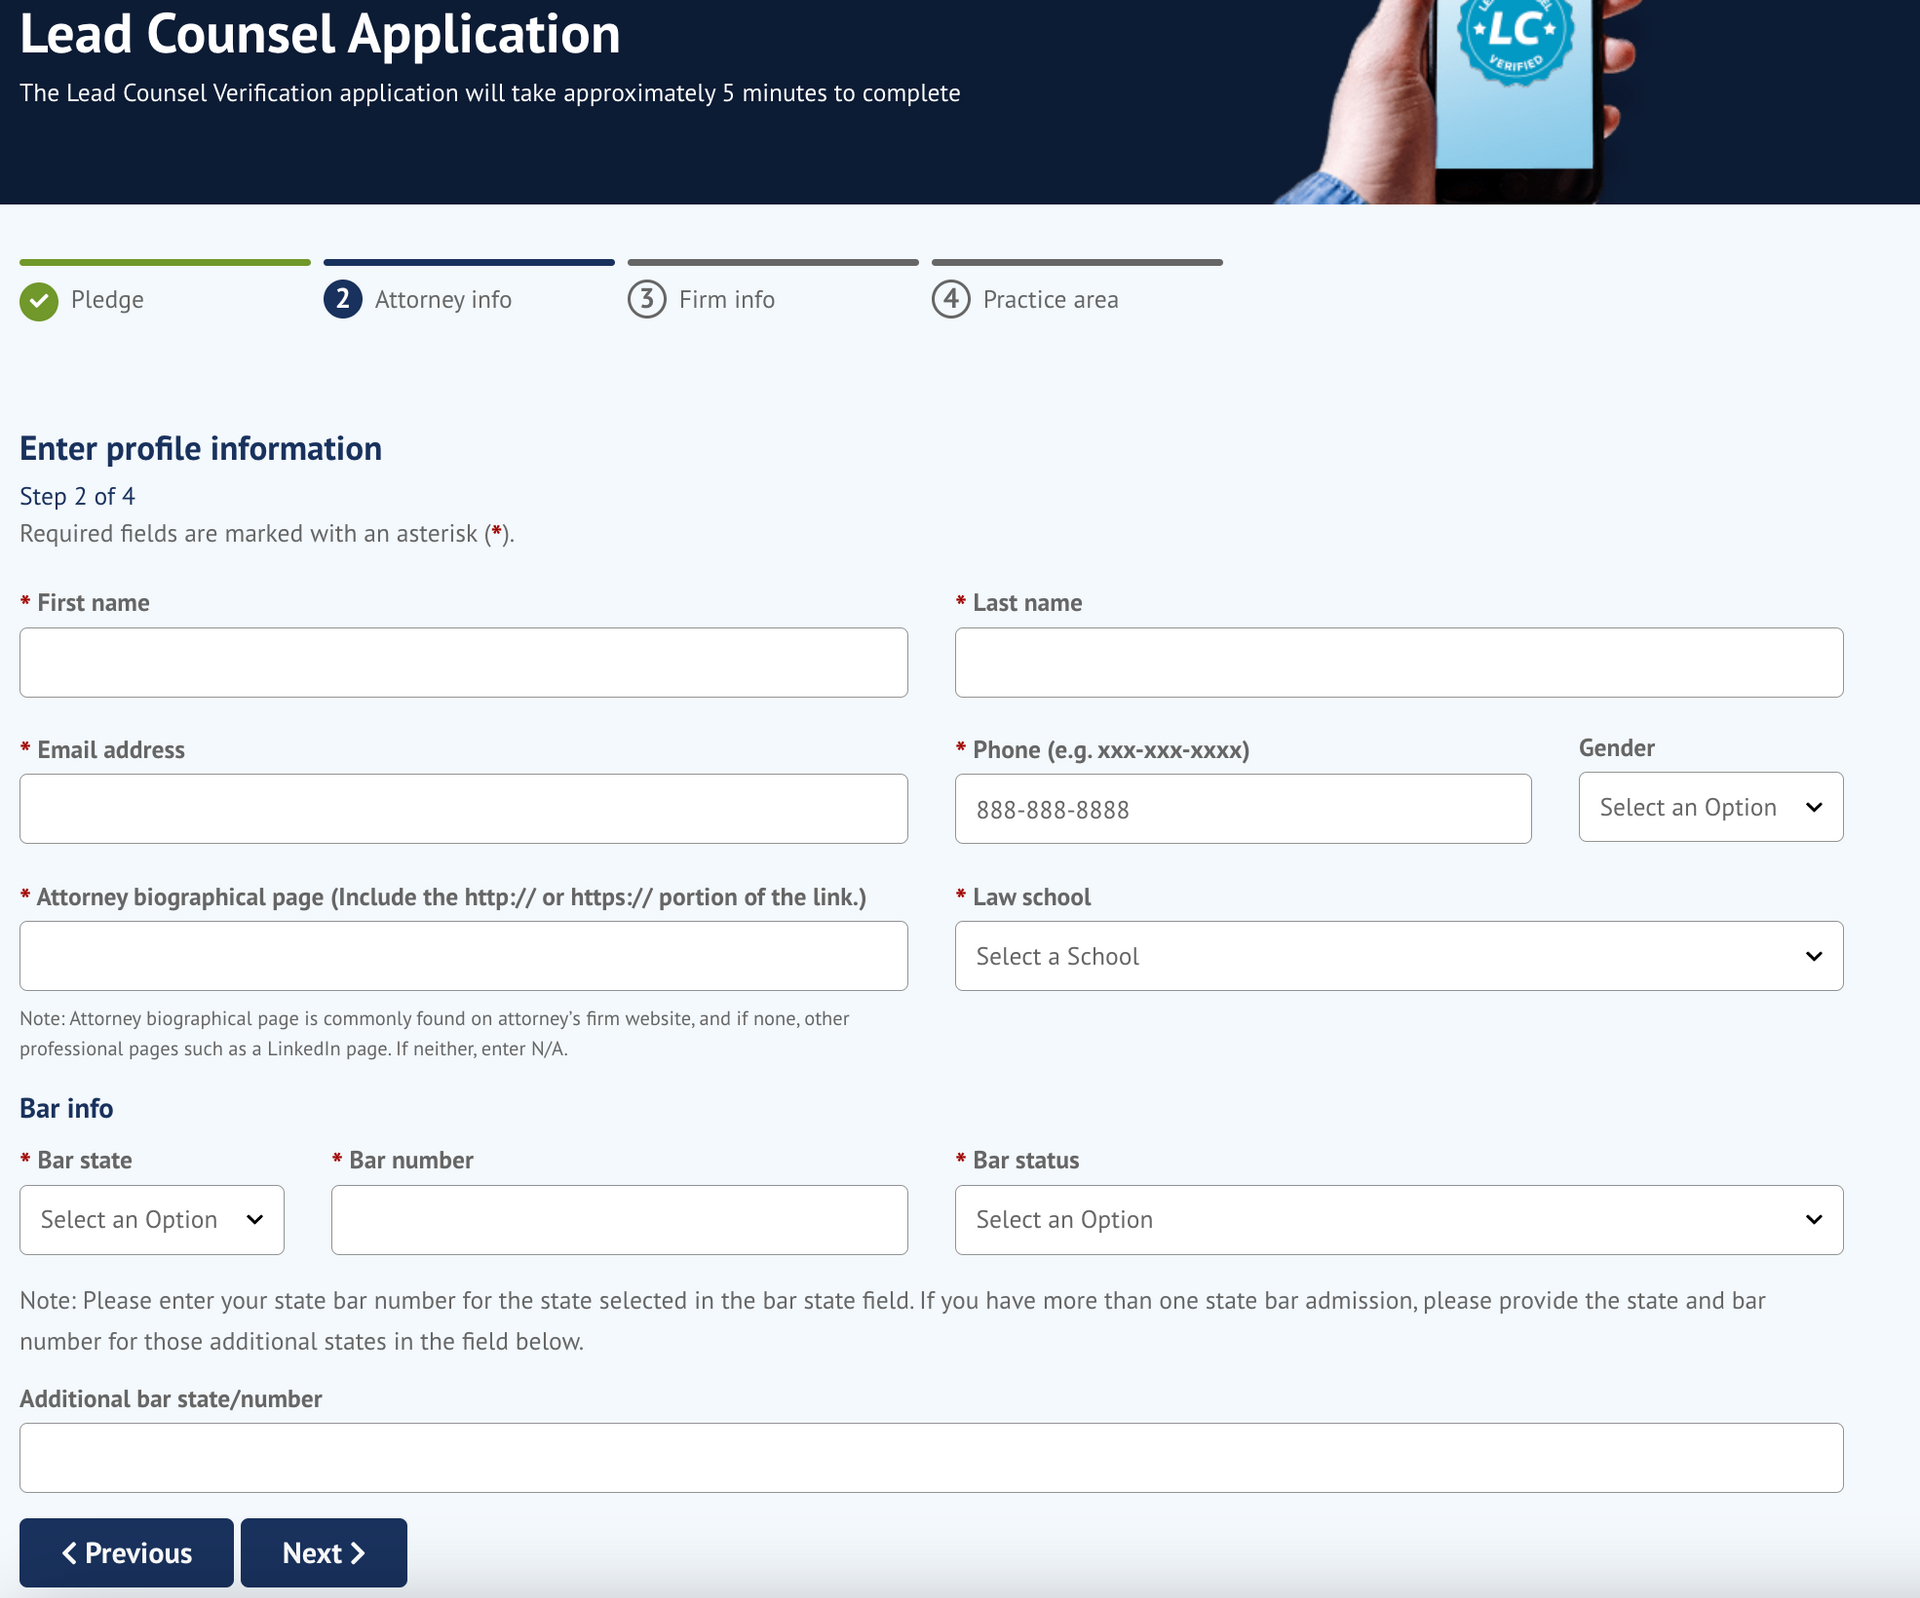Click the Email address input
This screenshot has height=1598, width=1920.
point(464,809)
